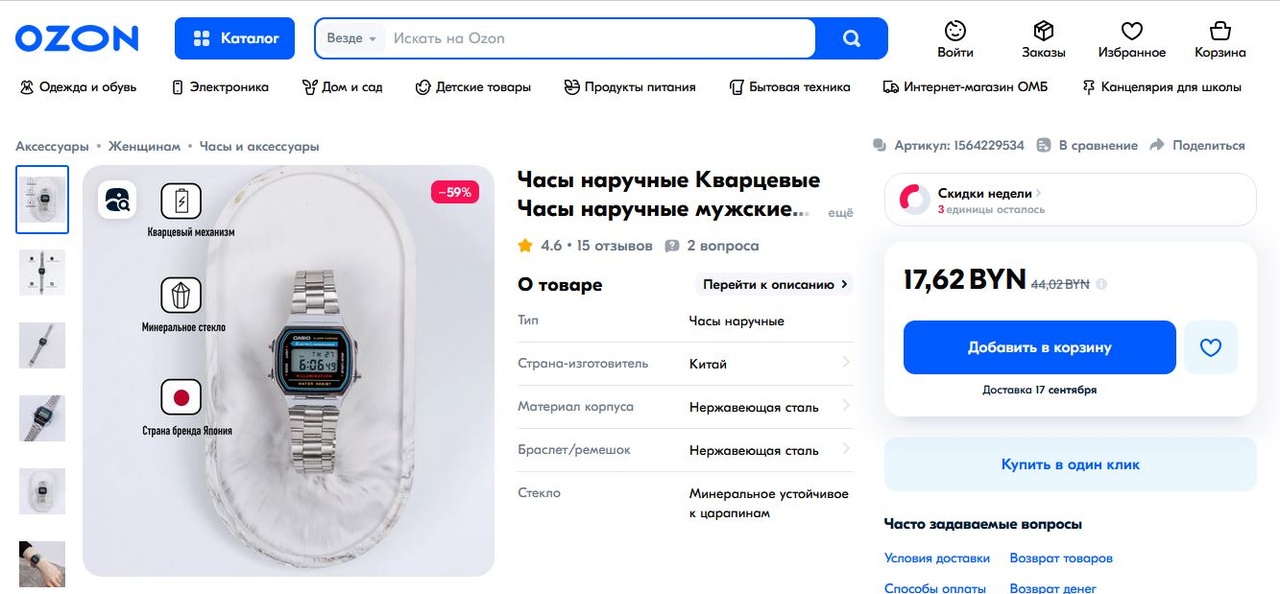
Task: Open the Электроника category menu
Action: (x=220, y=87)
